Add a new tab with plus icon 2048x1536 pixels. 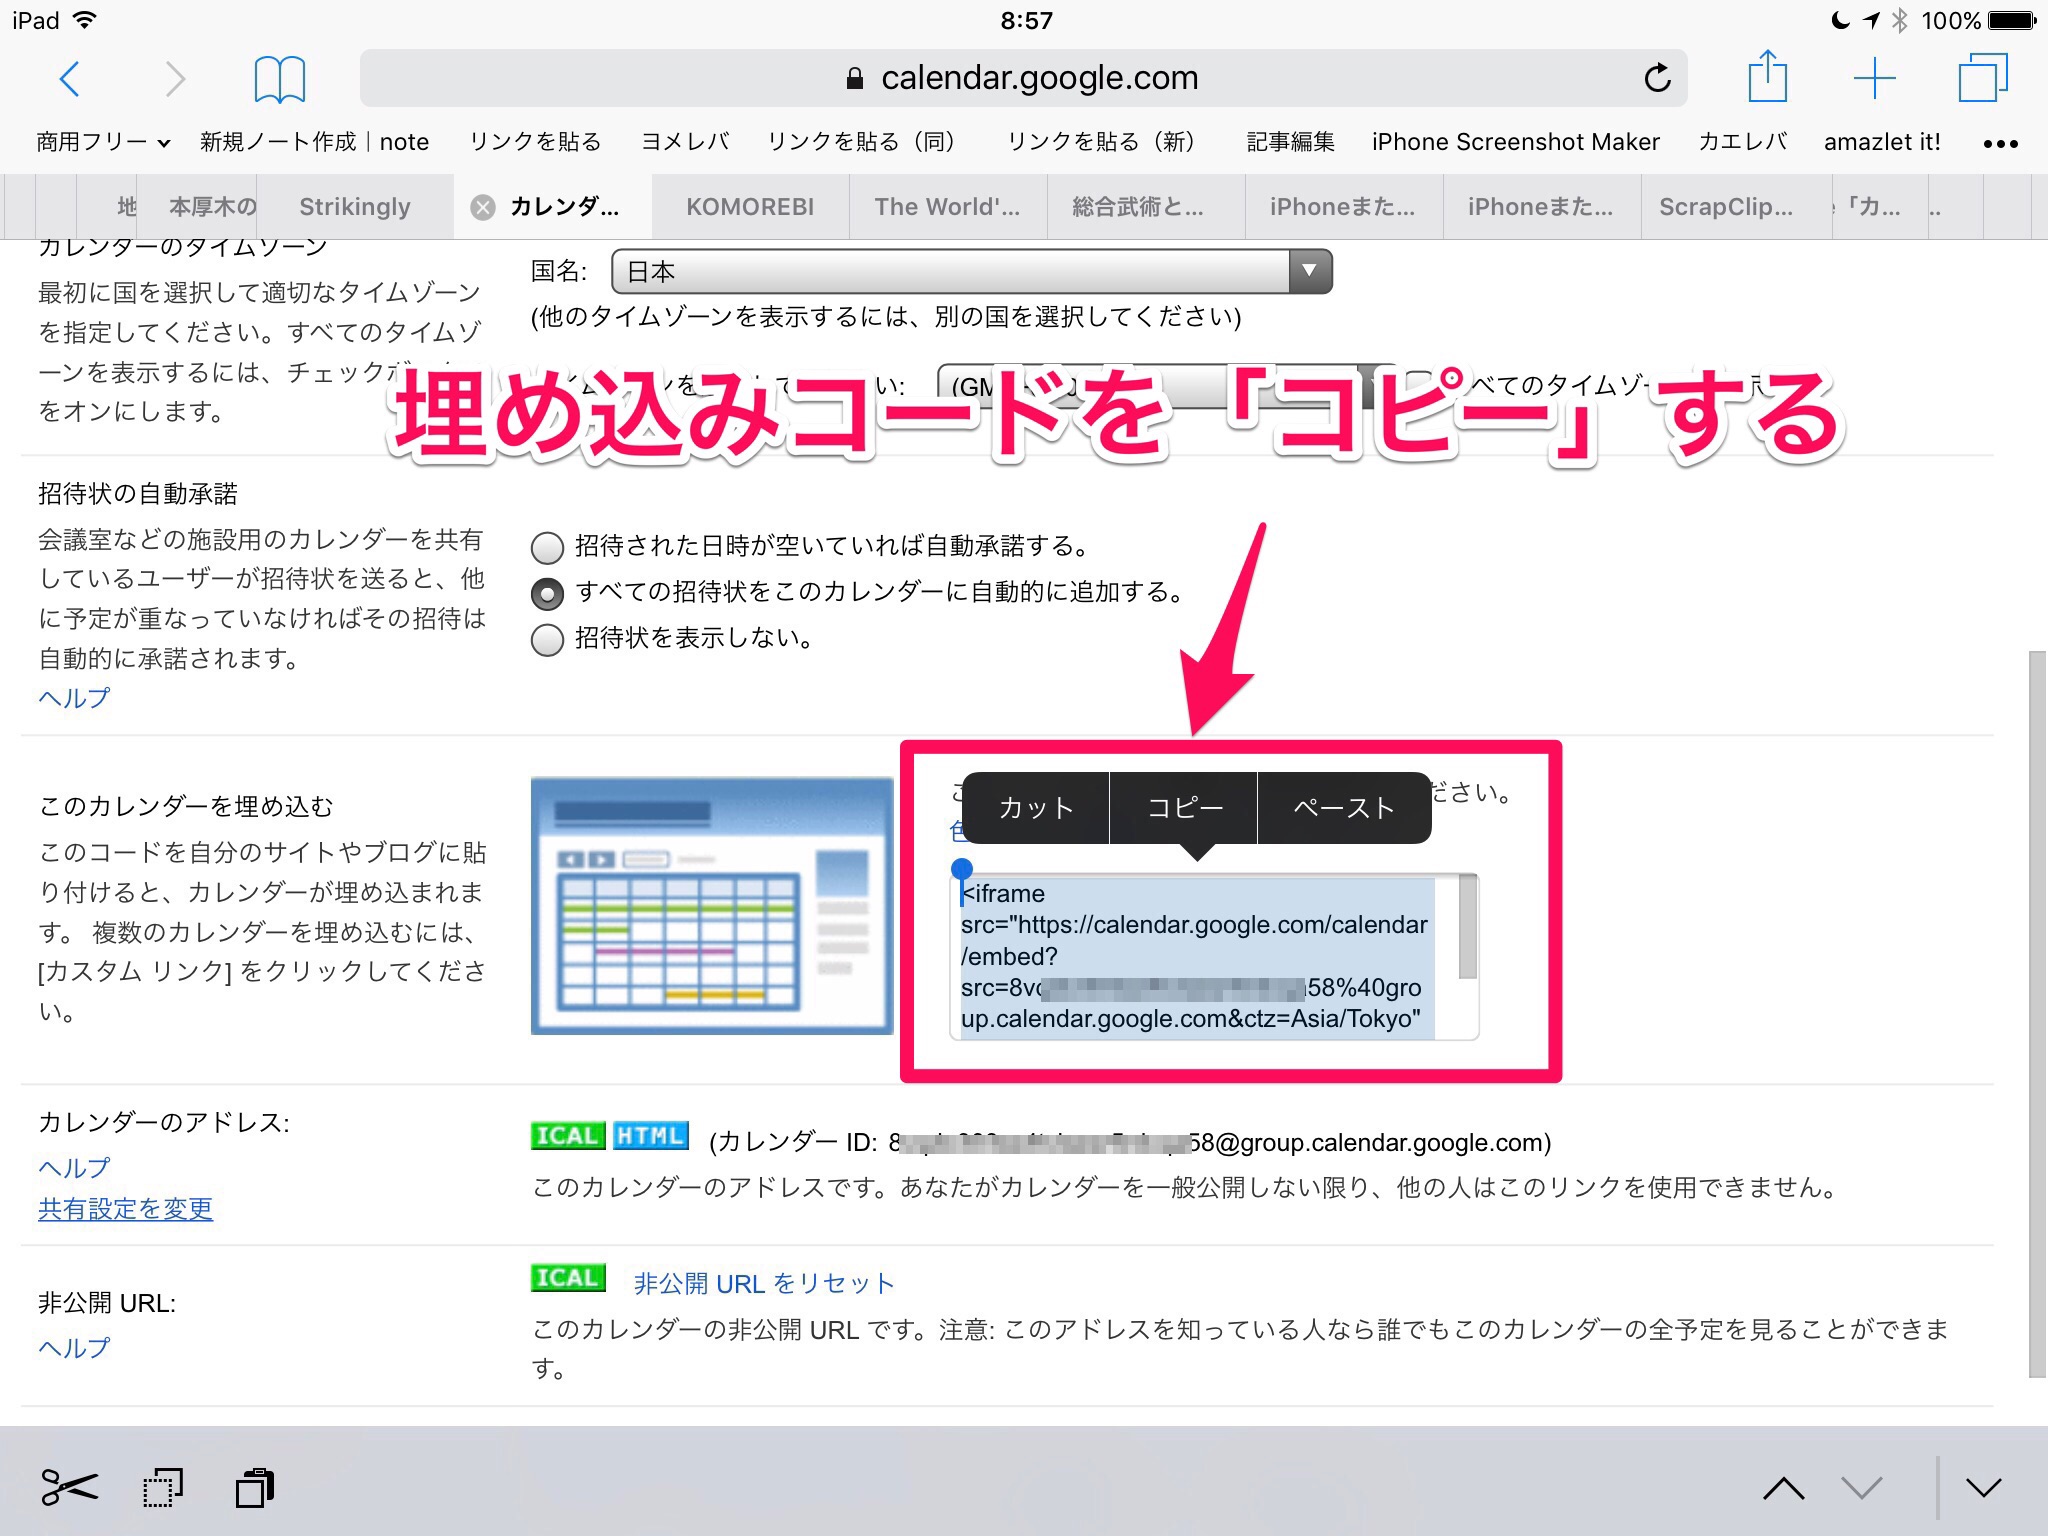[x=1874, y=78]
